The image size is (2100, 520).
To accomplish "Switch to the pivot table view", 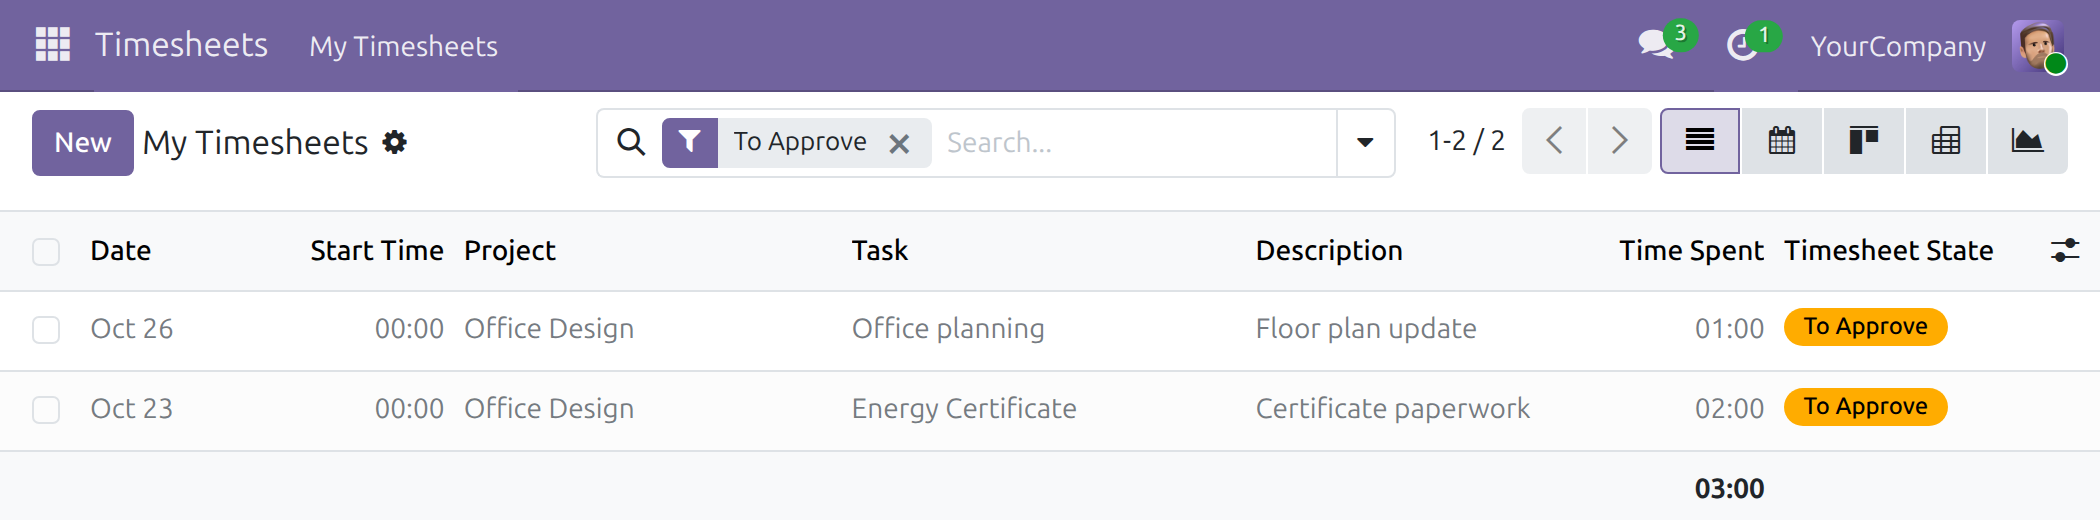I will click(x=1946, y=141).
